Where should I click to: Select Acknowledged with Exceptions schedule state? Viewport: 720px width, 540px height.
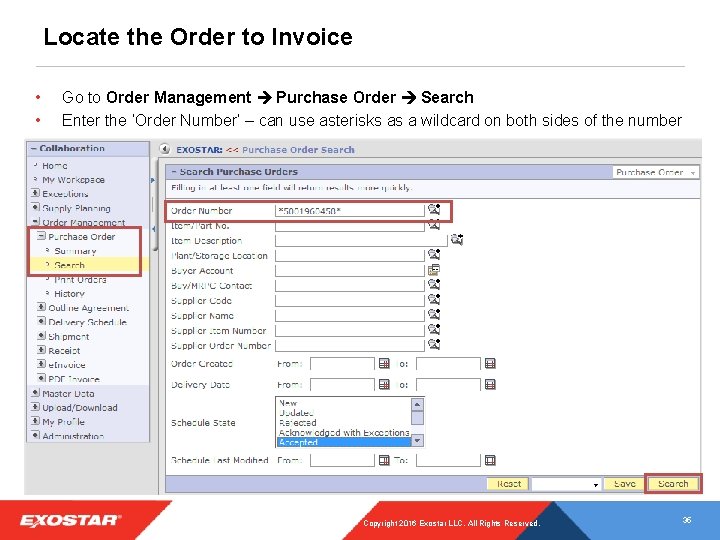[344, 433]
